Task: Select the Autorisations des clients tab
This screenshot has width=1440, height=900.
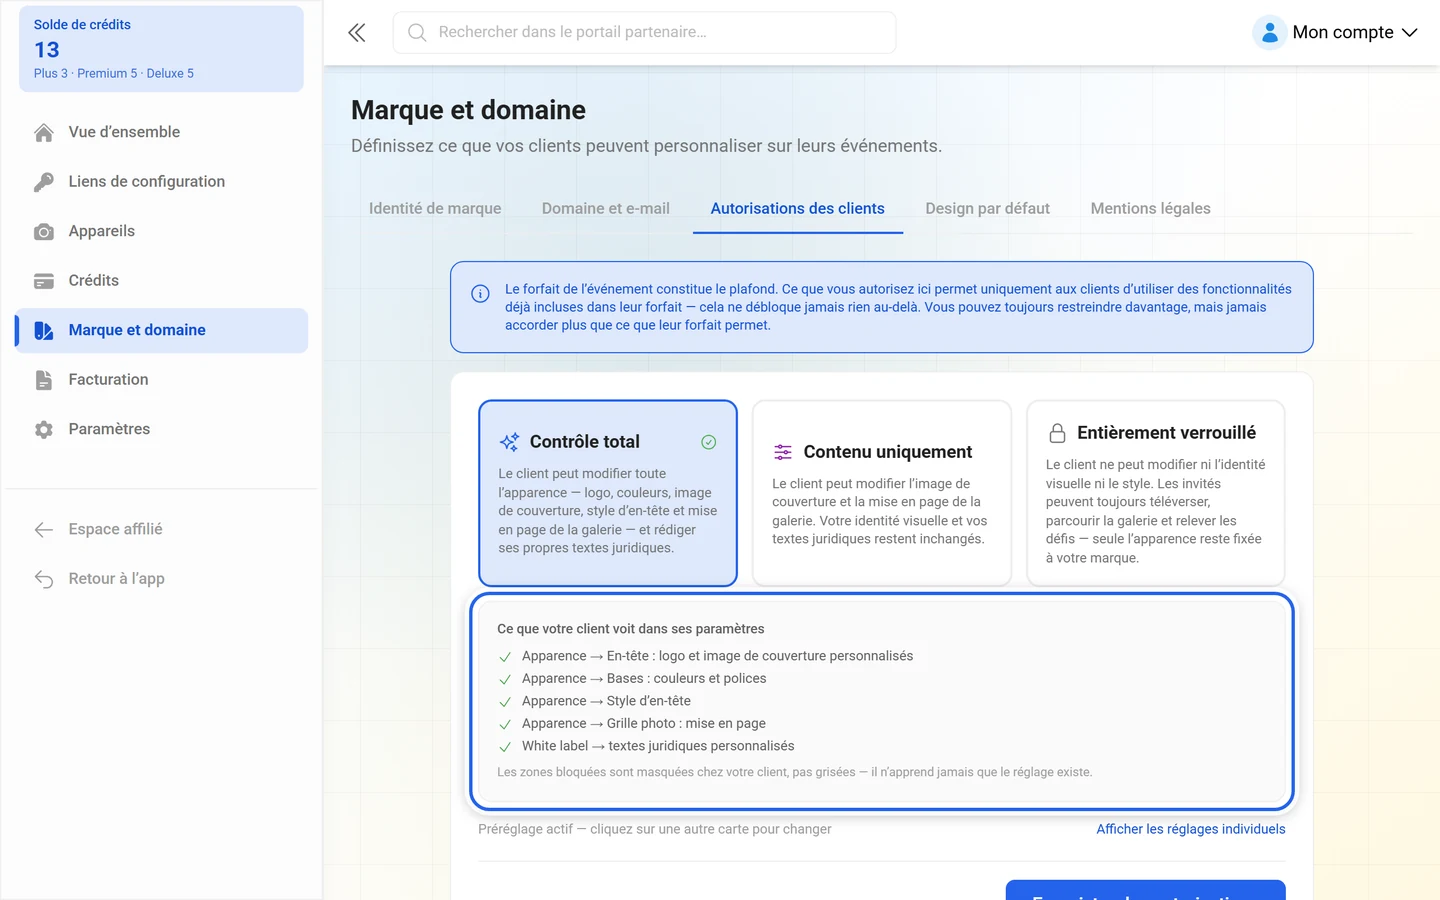Action: coord(798,208)
